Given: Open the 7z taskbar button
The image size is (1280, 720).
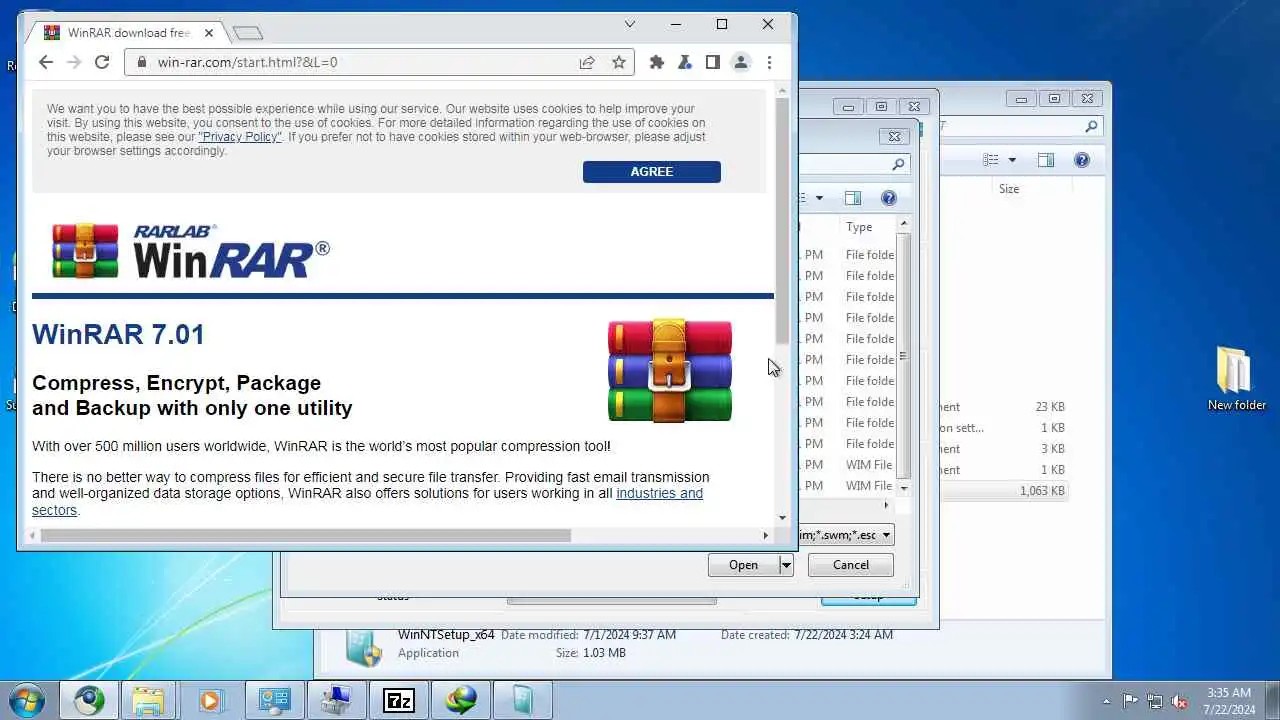Looking at the screenshot, I should point(398,700).
